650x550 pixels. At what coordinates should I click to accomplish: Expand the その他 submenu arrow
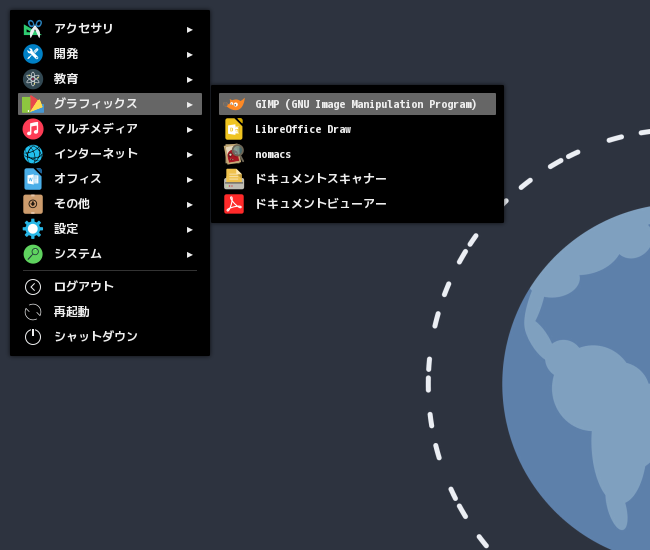(189, 204)
